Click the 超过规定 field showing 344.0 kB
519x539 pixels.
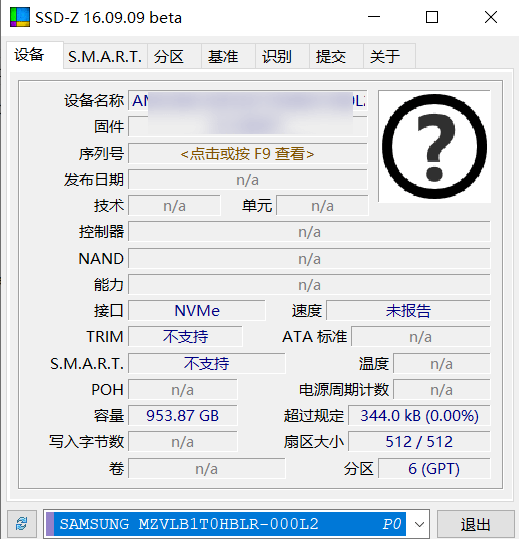[x=419, y=416]
